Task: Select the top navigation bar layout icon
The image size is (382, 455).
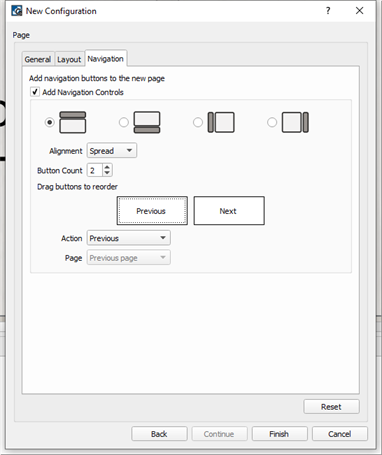Action: [73, 122]
